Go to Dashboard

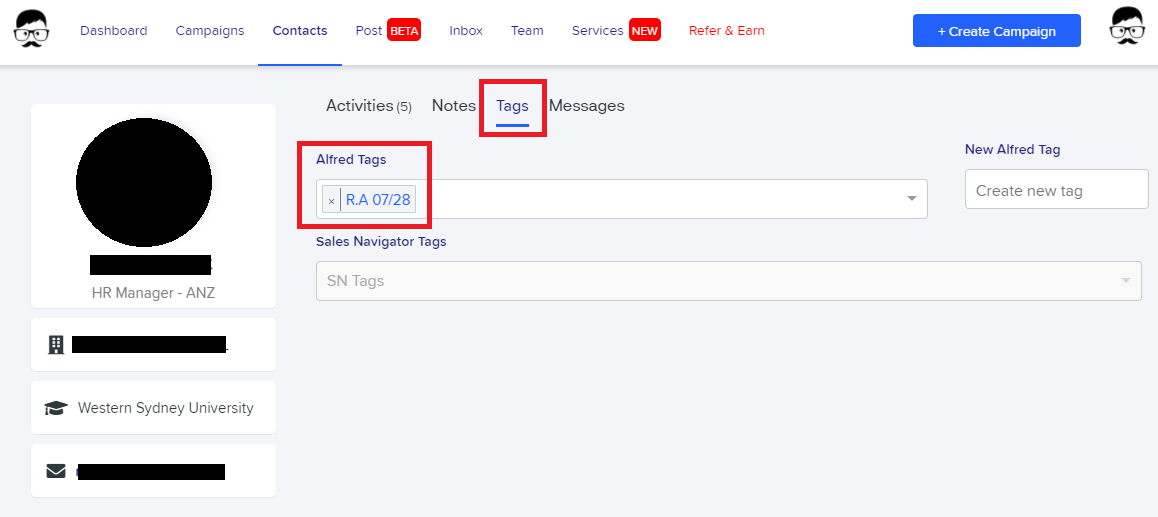[114, 30]
